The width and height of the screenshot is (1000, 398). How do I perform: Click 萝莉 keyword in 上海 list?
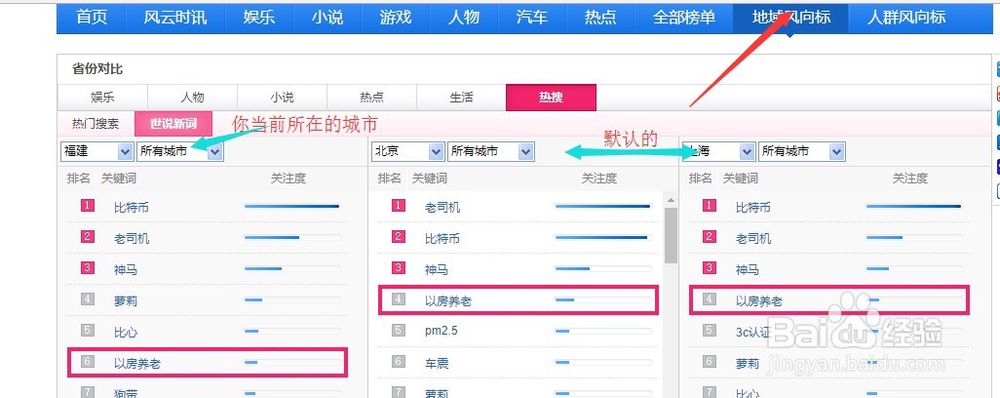(747, 364)
